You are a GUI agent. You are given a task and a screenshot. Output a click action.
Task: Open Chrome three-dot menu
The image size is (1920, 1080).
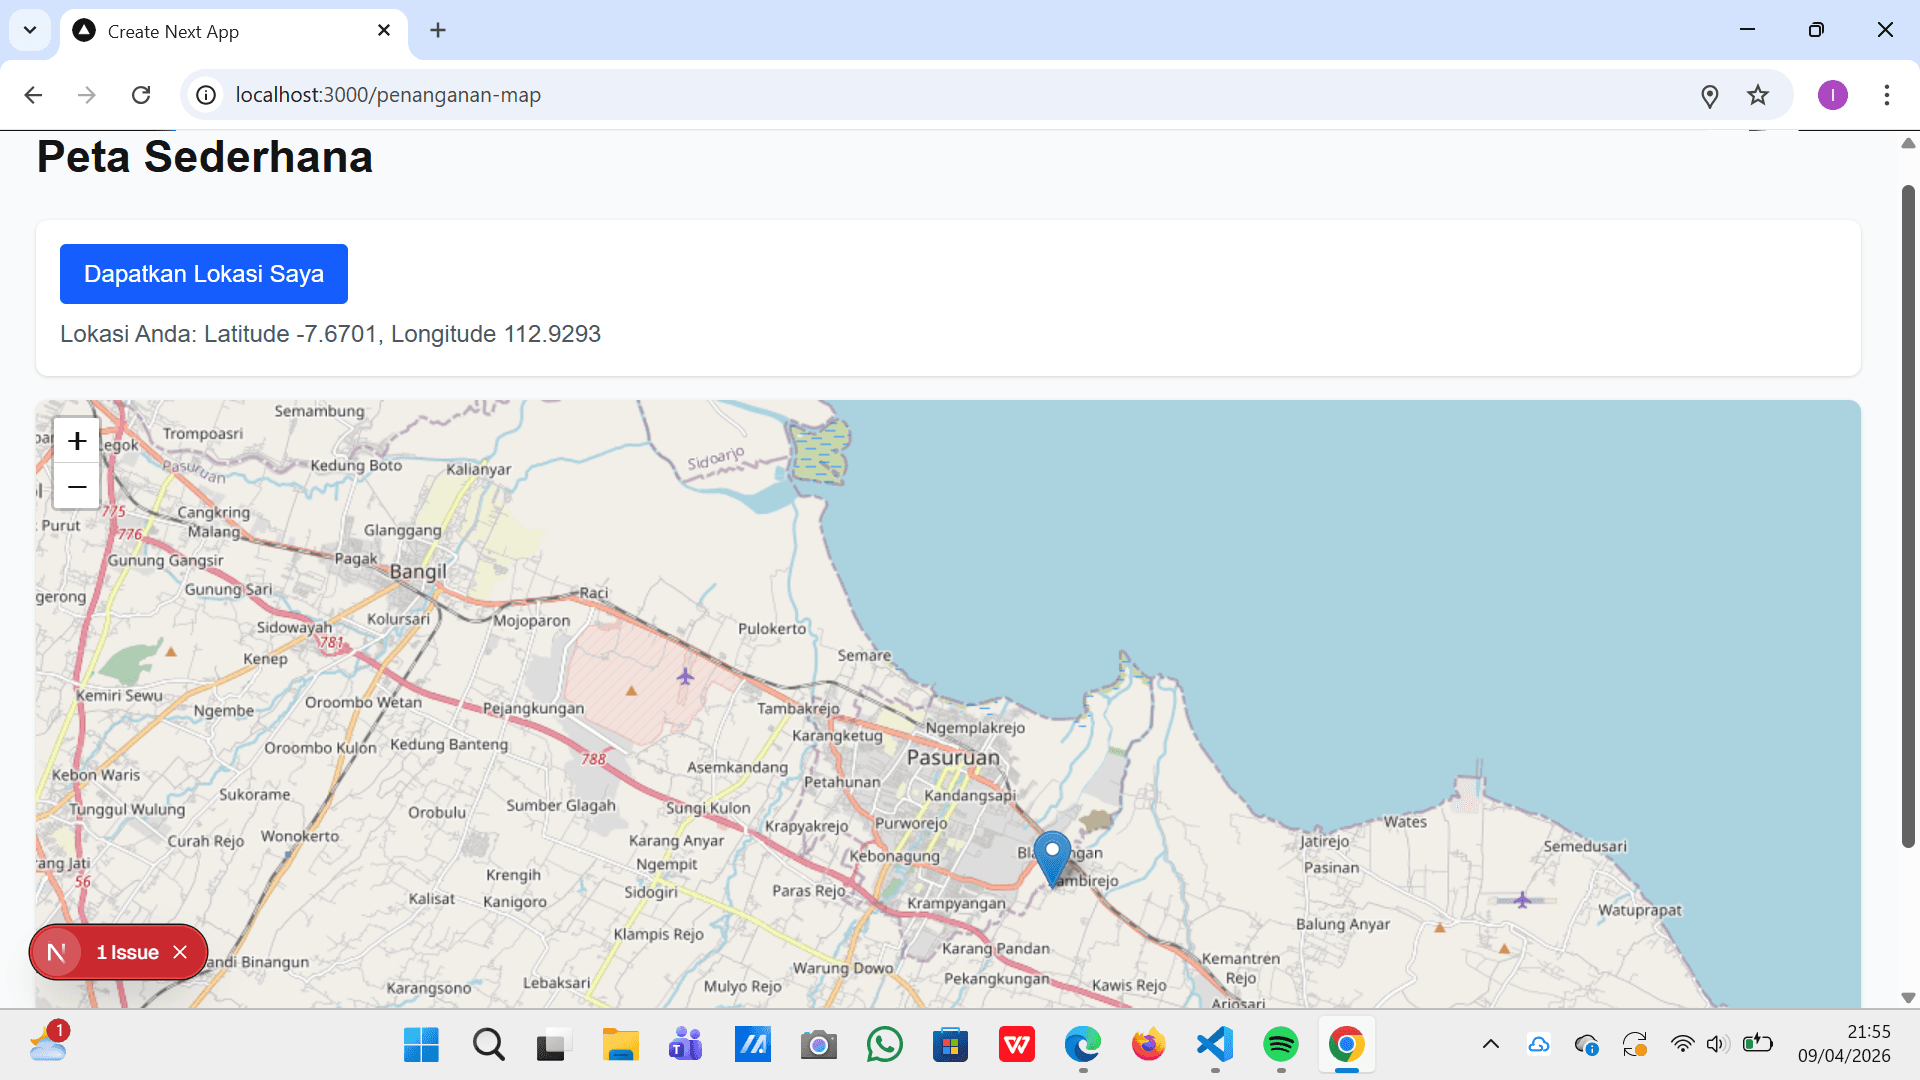[1887, 95]
